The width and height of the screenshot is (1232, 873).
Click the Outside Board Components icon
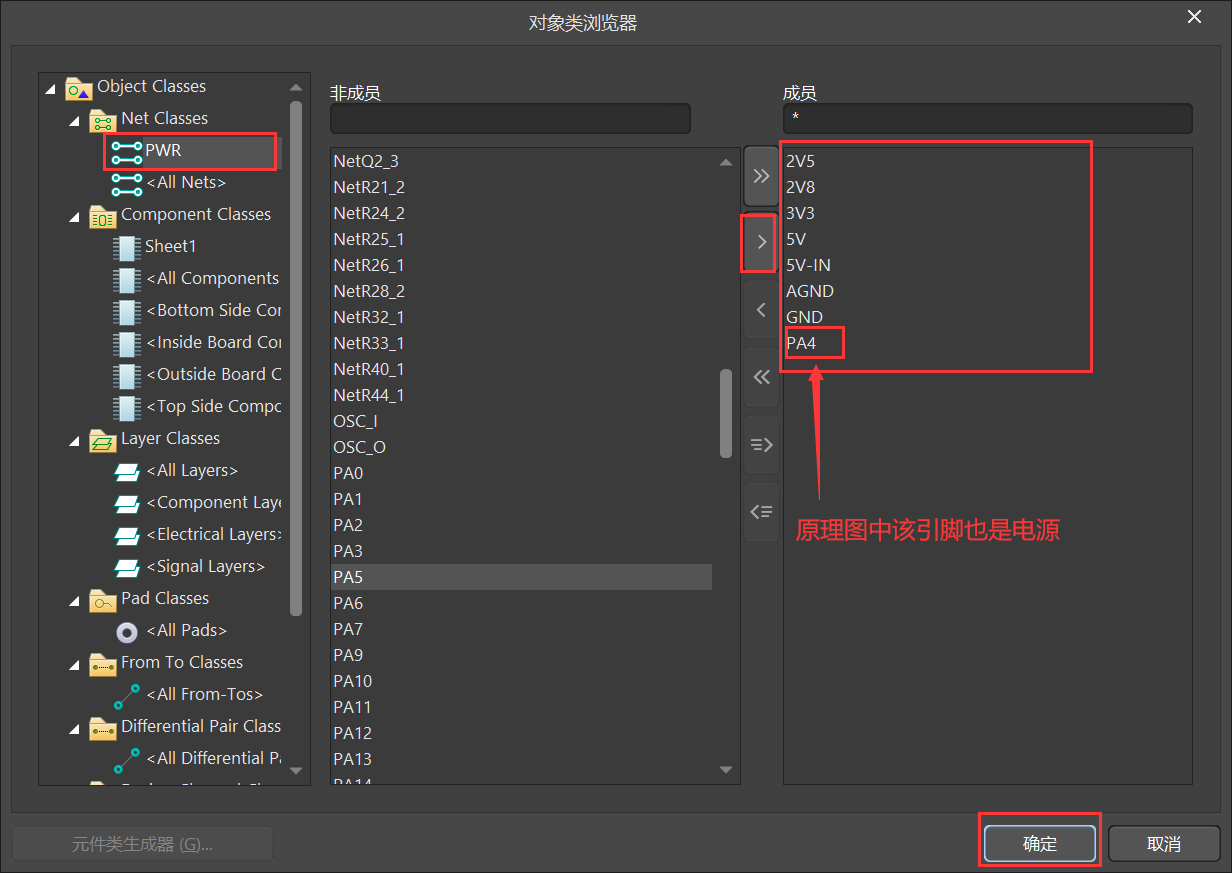click(x=127, y=376)
